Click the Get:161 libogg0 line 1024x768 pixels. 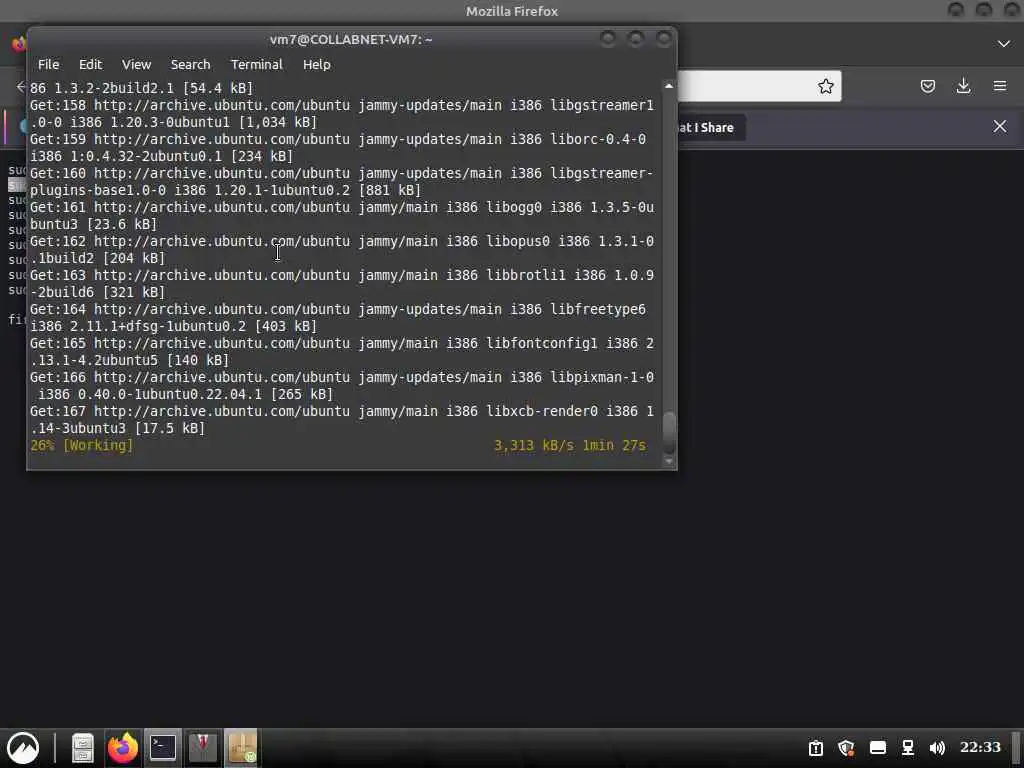click(342, 216)
